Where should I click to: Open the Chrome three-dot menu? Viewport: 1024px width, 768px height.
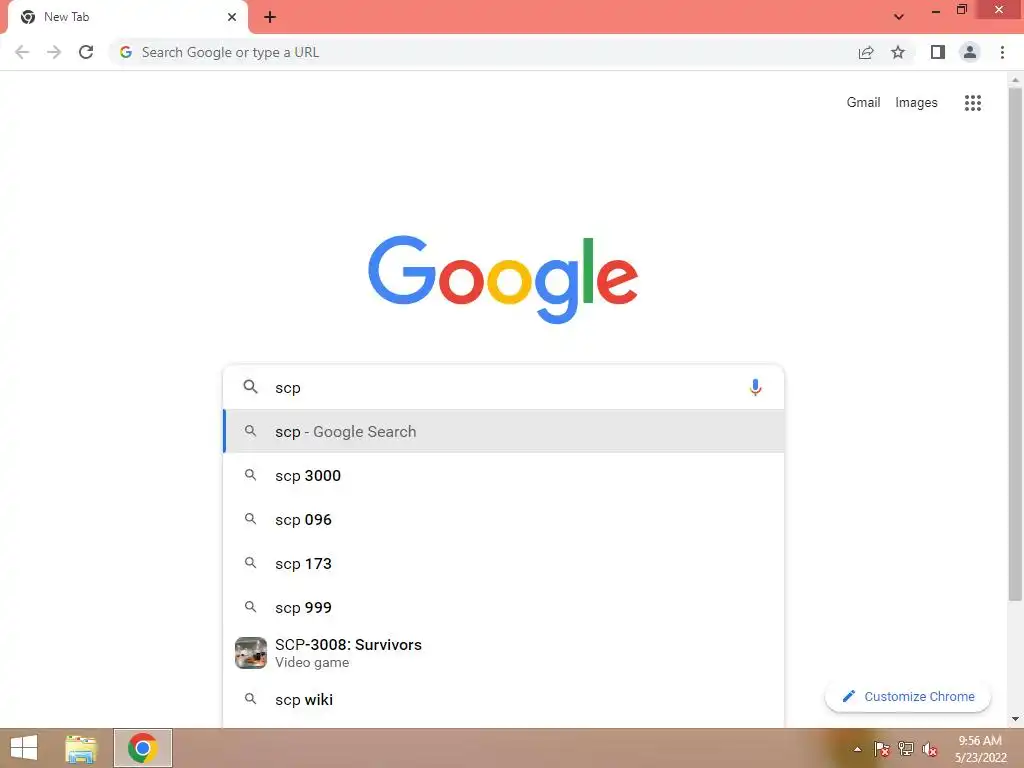1002,52
